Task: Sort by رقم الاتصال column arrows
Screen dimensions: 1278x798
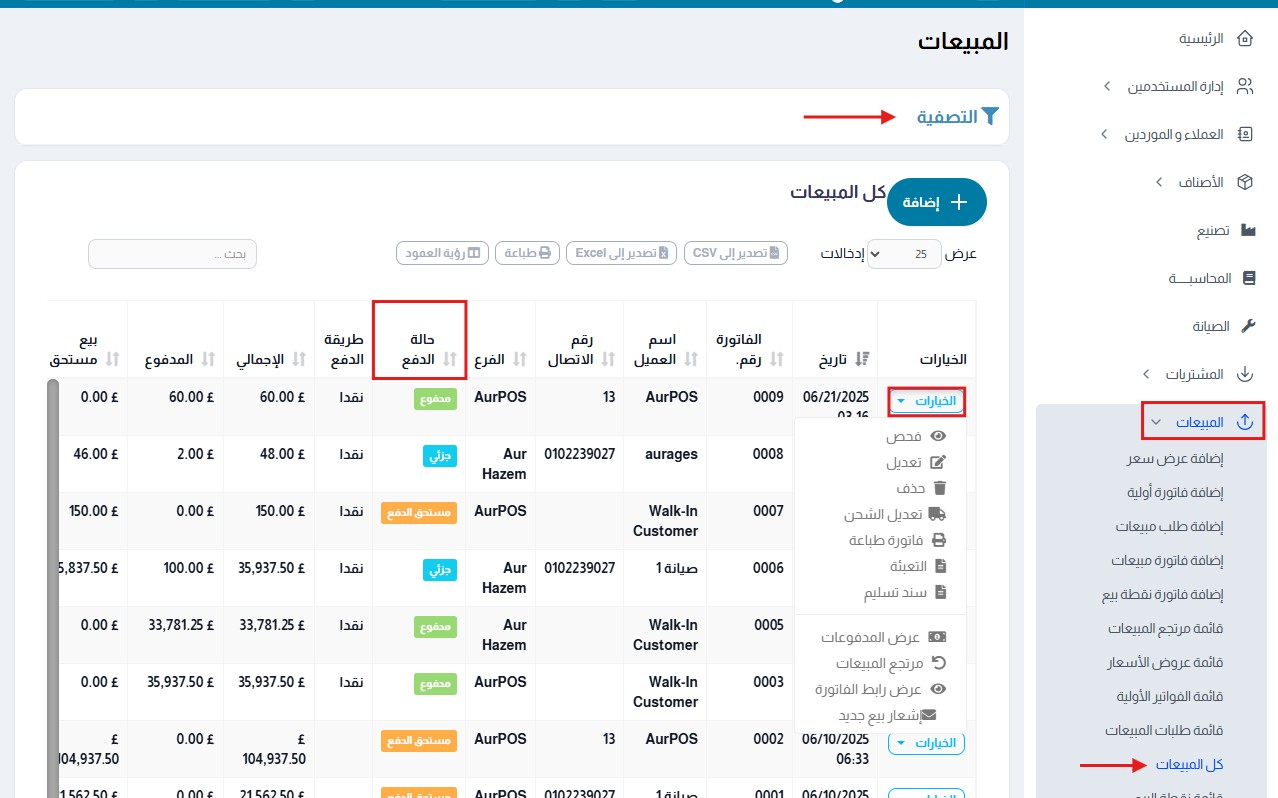Action: [x=607, y=359]
